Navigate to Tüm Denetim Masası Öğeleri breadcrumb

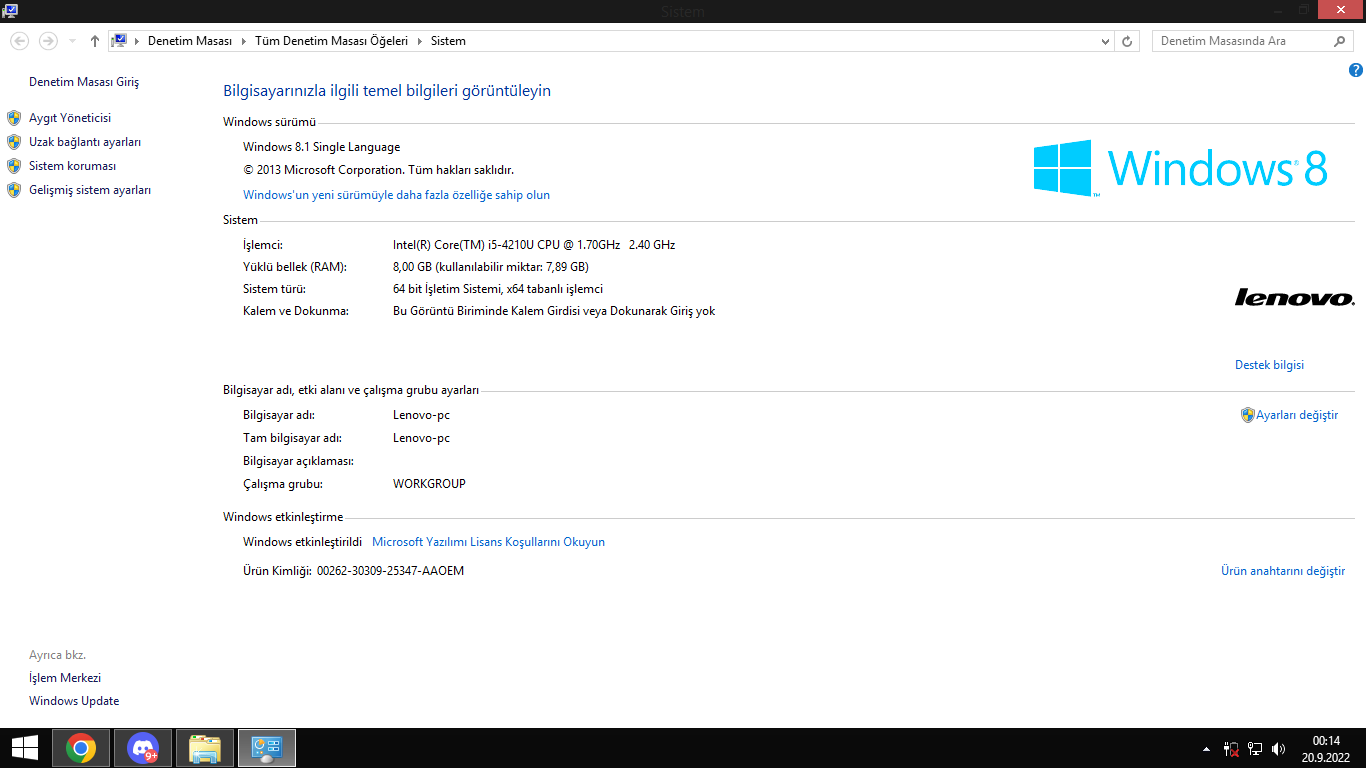pos(332,41)
